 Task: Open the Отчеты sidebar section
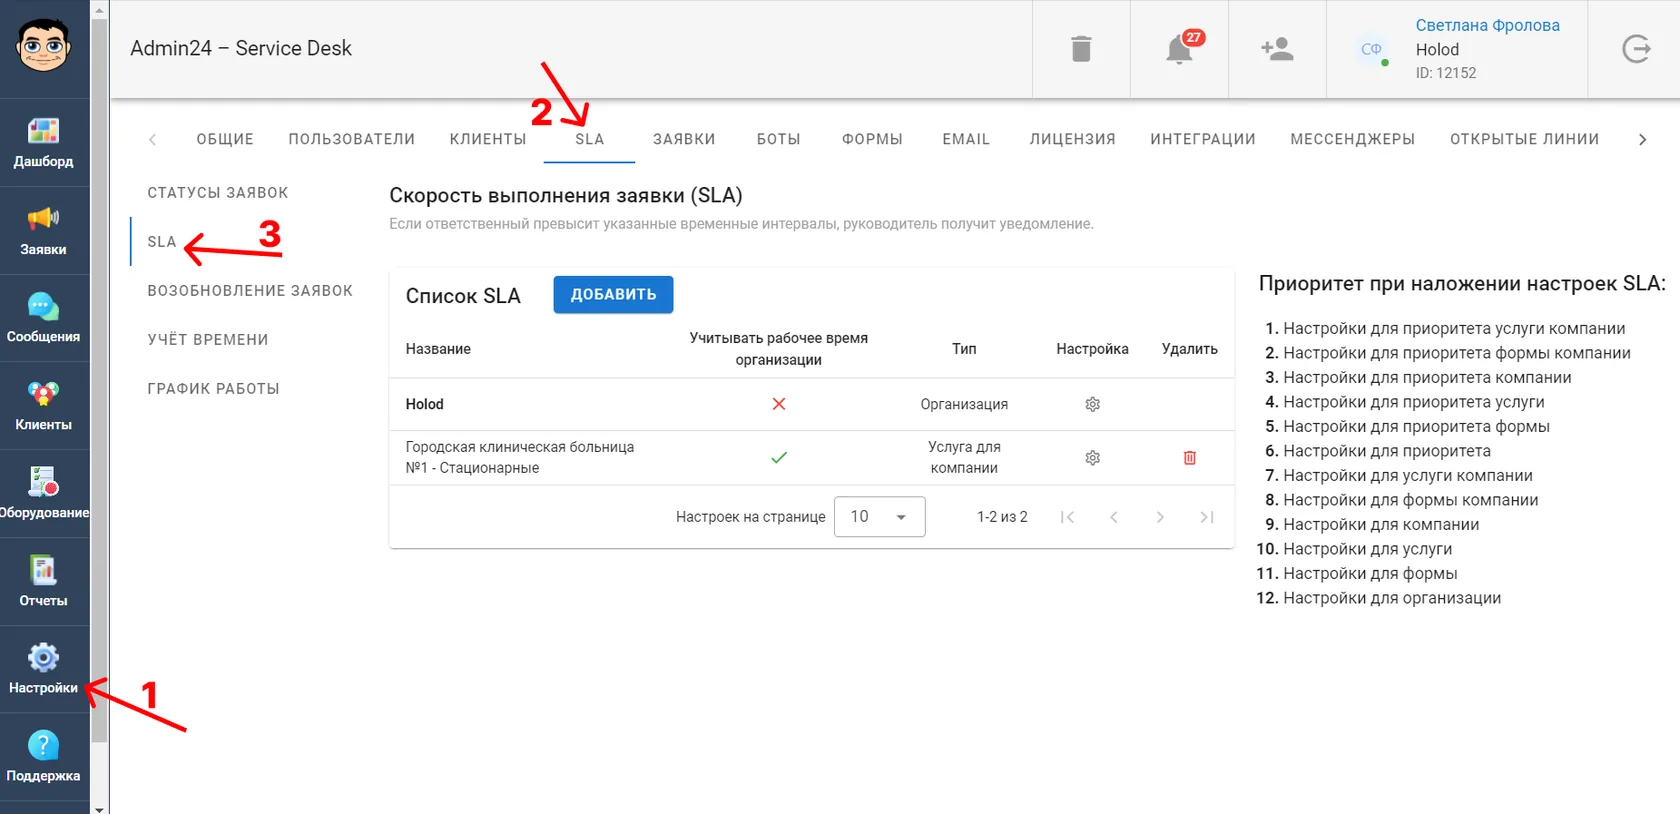pyautogui.click(x=44, y=582)
